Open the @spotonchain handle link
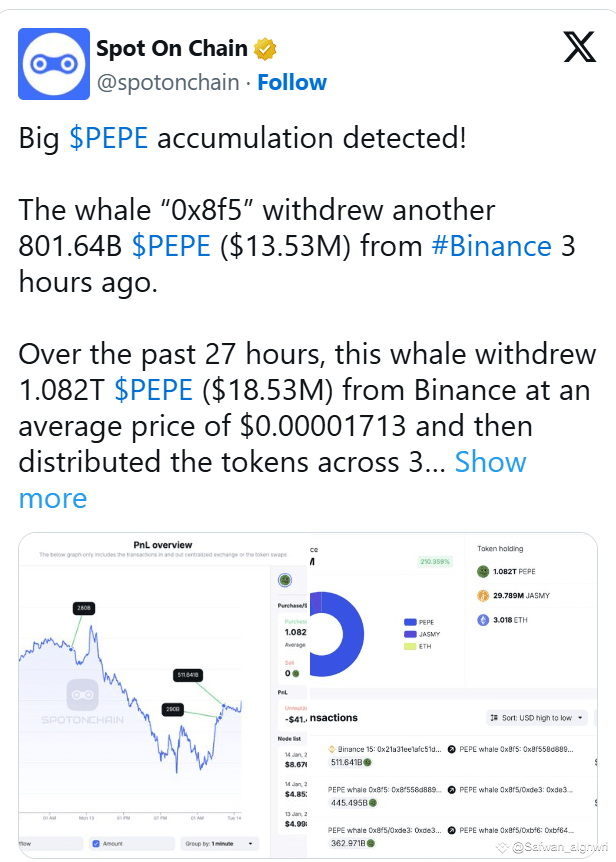The image size is (616, 862). point(168,82)
